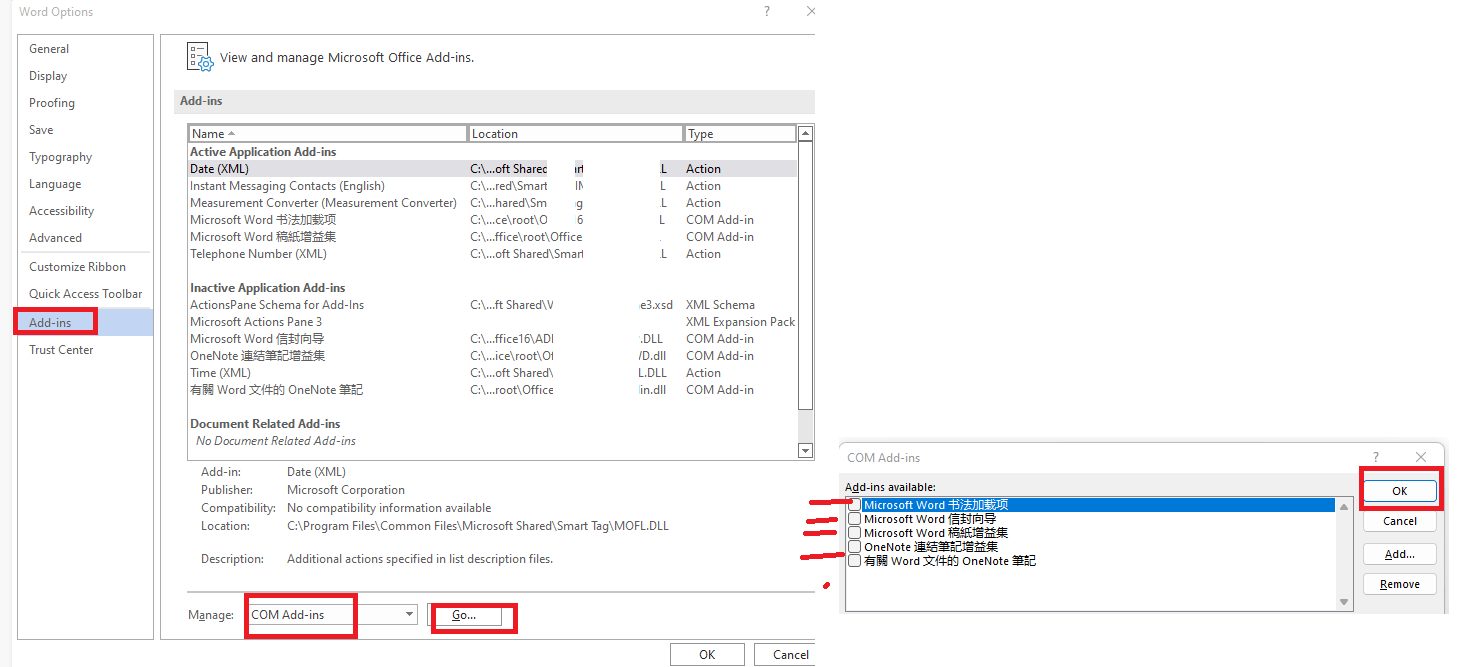
Task: Close the Word Options window
Action: tap(810, 11)
